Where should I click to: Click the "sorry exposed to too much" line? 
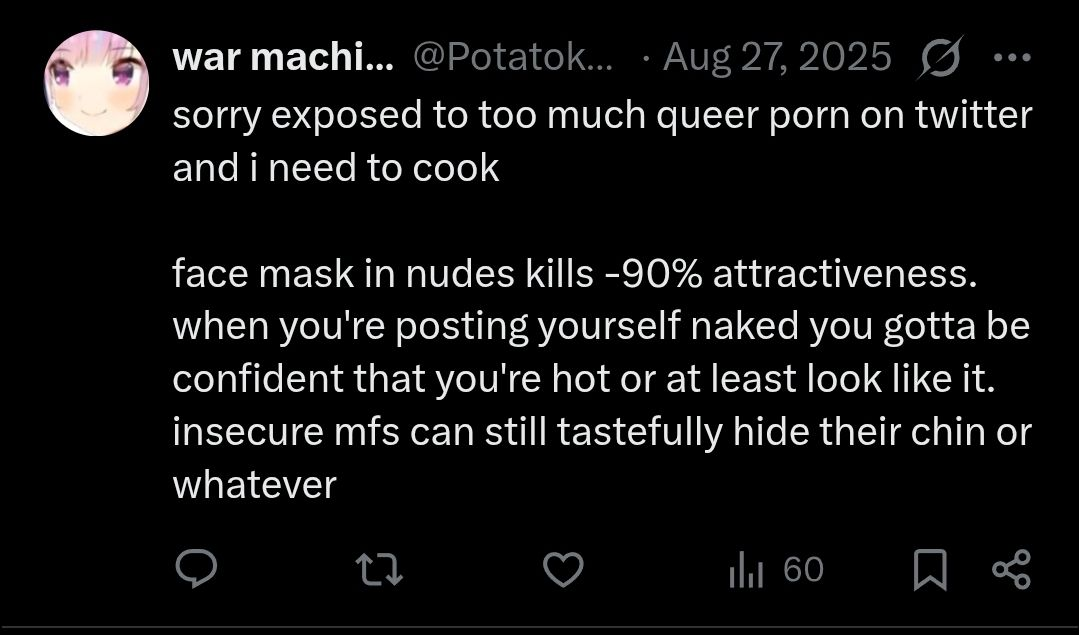click(x=602, y=115)
